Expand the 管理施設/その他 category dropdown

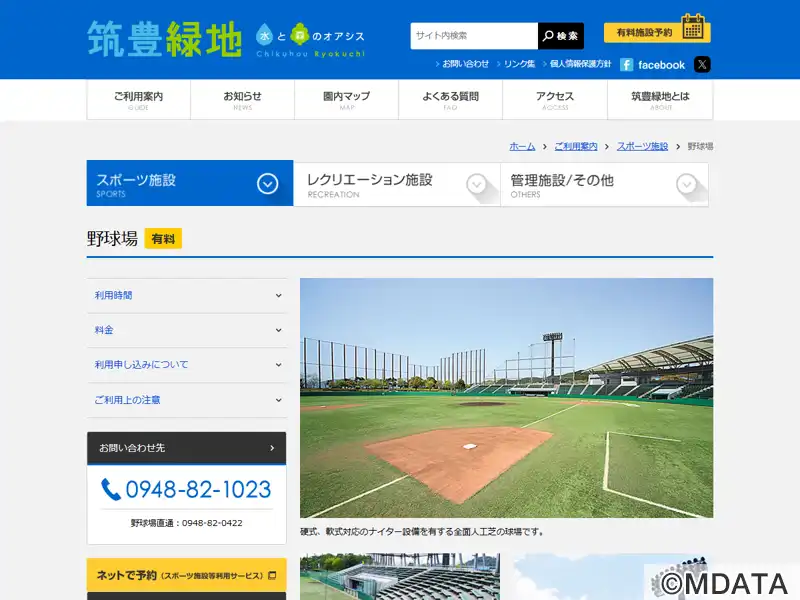point(686,184)
